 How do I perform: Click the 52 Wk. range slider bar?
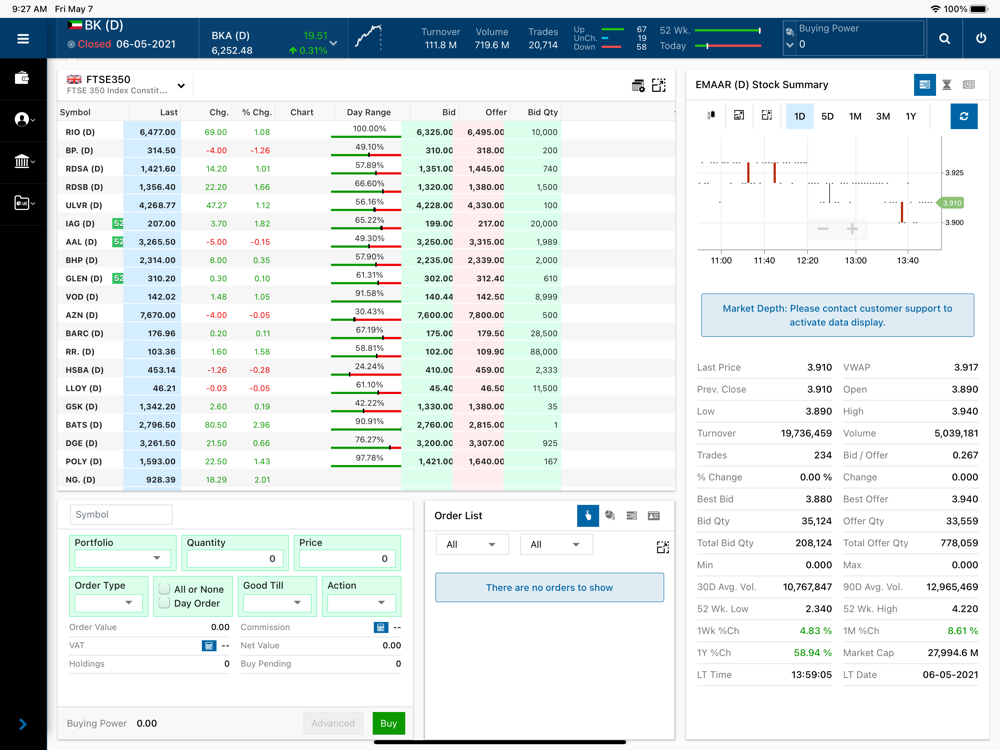click(728, 31)
